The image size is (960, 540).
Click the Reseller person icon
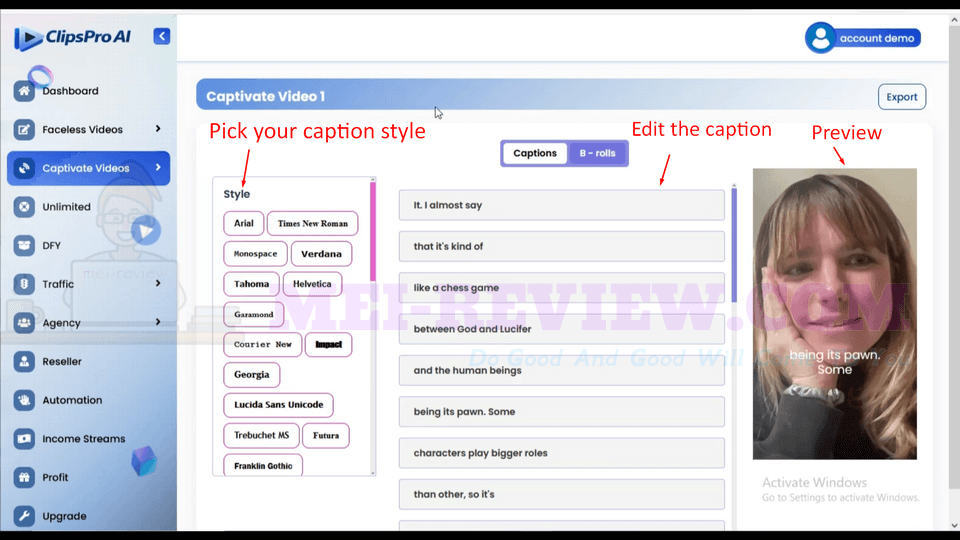(24, 361)
